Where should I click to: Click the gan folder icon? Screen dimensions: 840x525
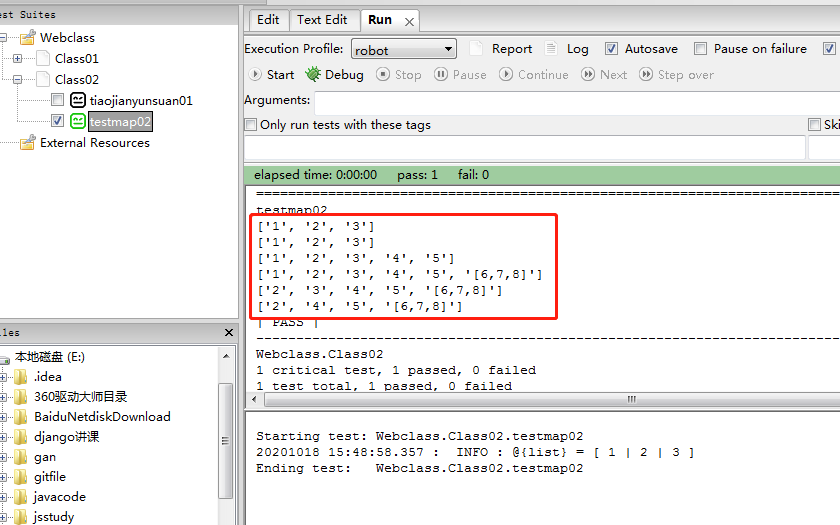20,457
